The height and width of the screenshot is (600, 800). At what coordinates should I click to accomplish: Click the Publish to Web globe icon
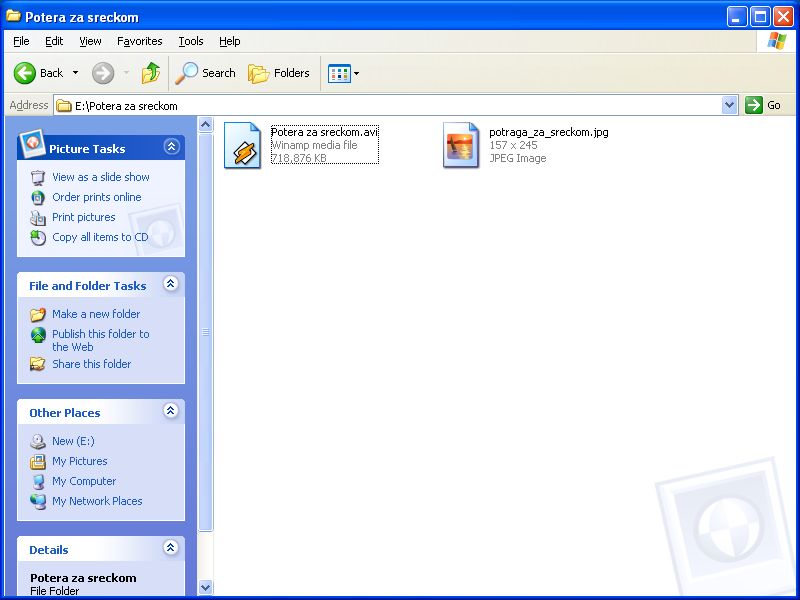pos(38,335)
